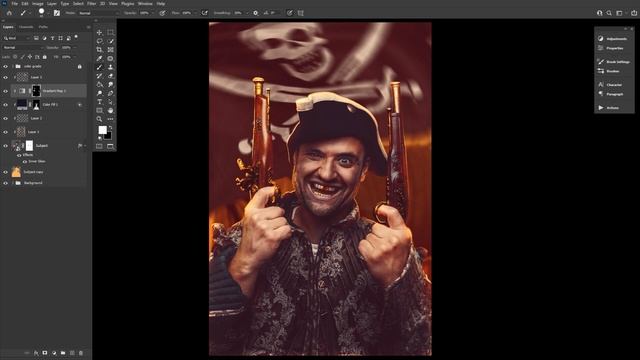Open the Brushes panel

pyautogui.click(x=609, y=71)
